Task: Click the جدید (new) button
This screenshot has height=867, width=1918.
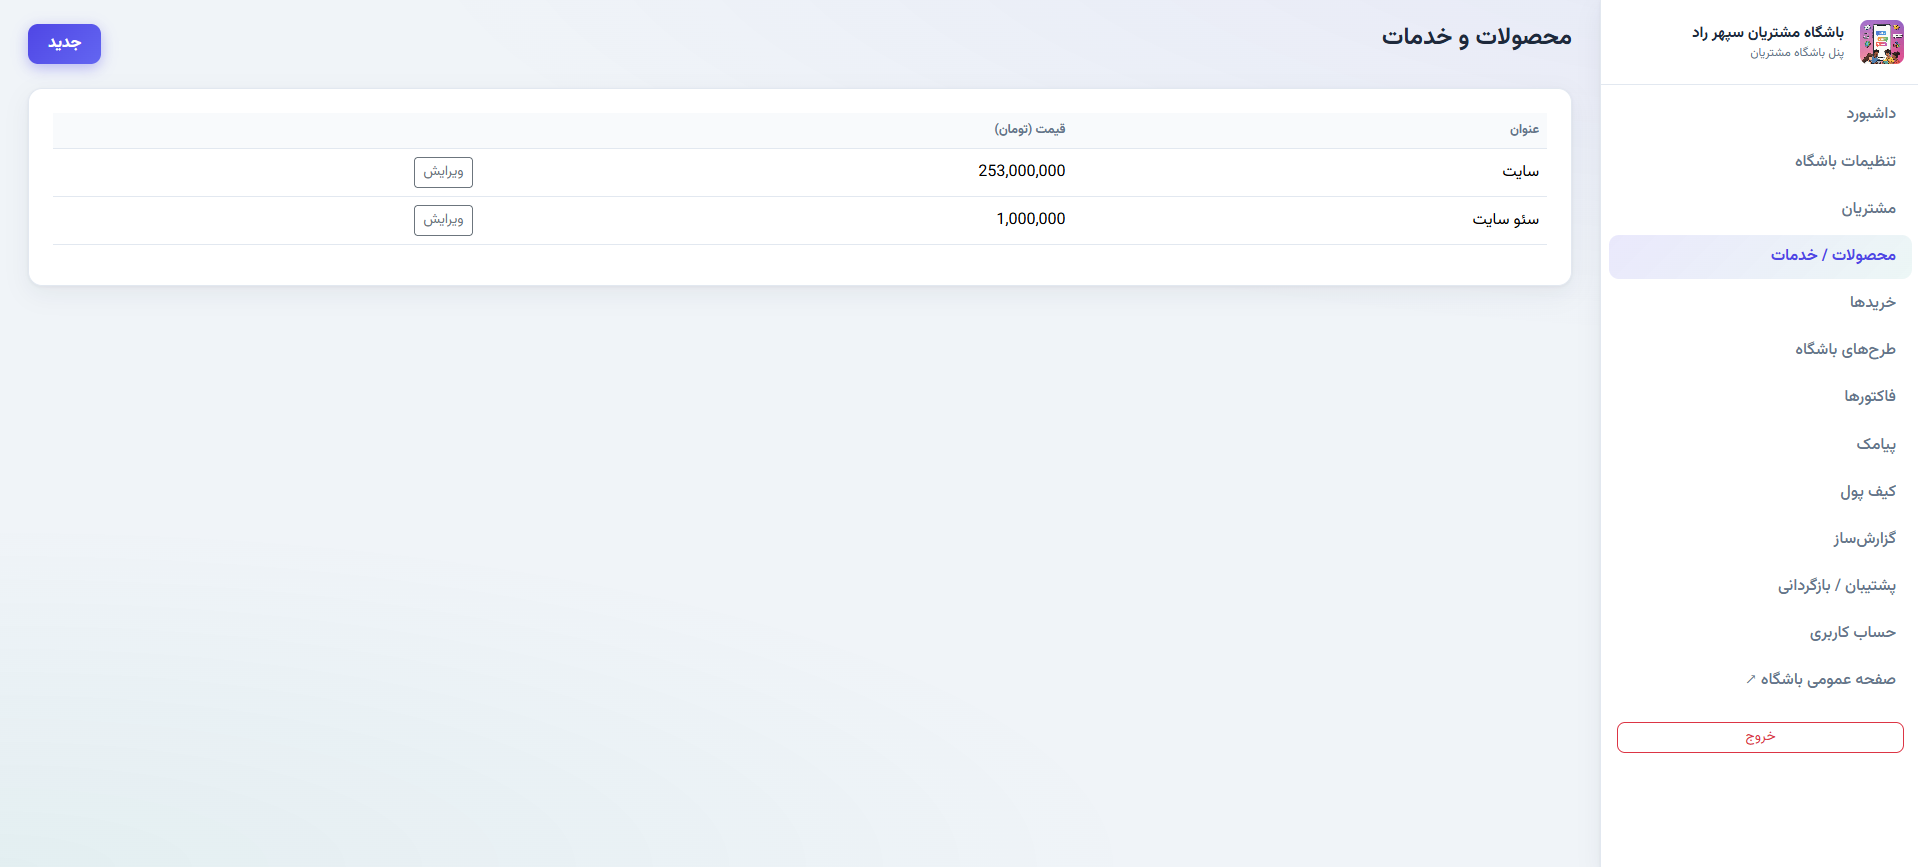Action: click(x=64, y=43)
